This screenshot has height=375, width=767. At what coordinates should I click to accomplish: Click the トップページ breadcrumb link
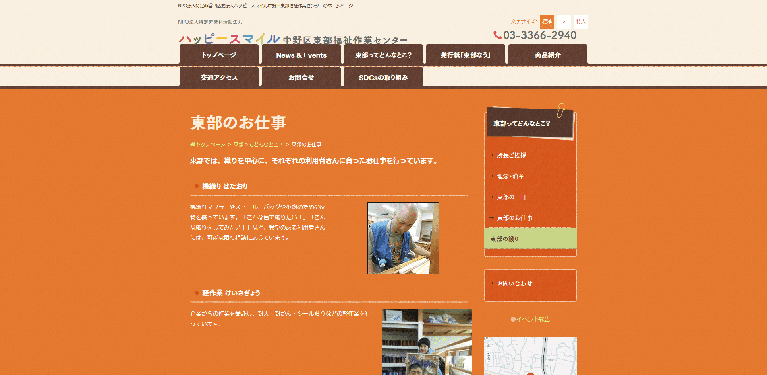tap(210, 145)
